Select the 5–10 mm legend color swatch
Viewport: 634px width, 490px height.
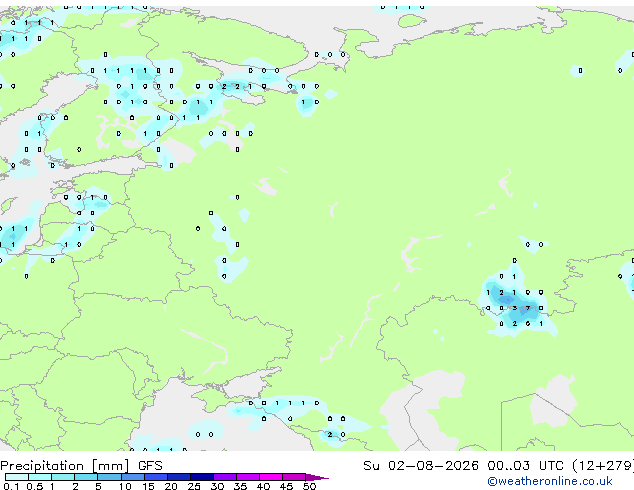[x=109, y=477]
